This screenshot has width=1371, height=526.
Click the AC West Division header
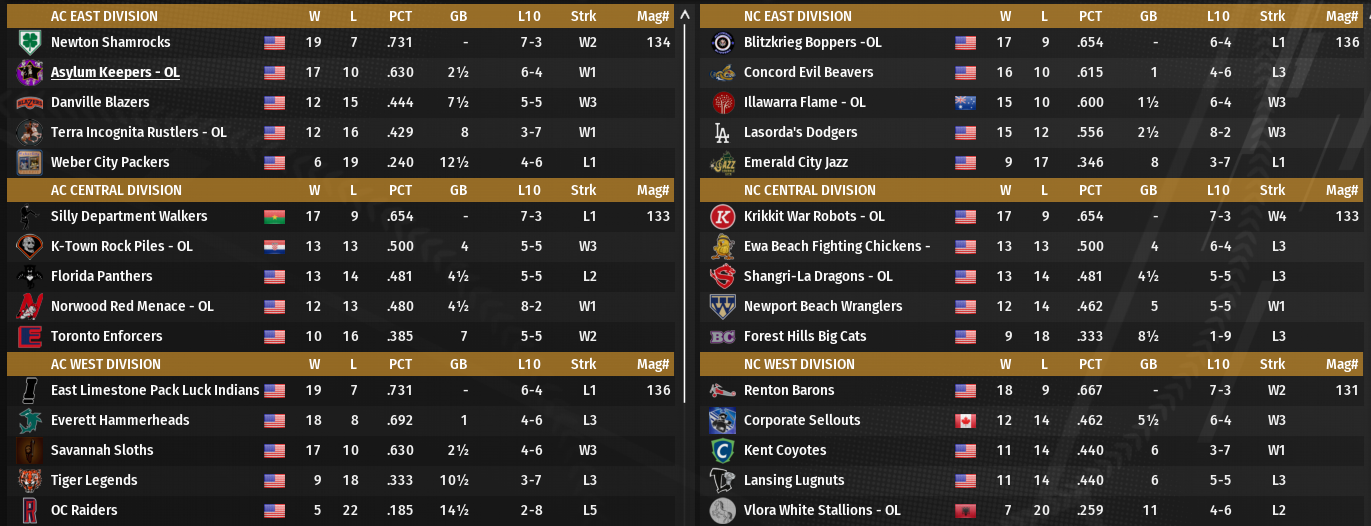click(x=116, y=364)
